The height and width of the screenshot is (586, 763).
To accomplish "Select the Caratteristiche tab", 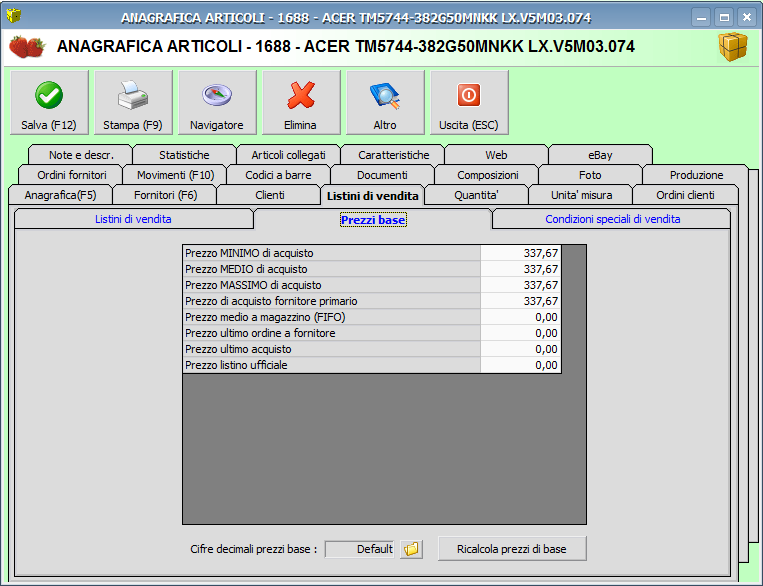I will [393, 155].
